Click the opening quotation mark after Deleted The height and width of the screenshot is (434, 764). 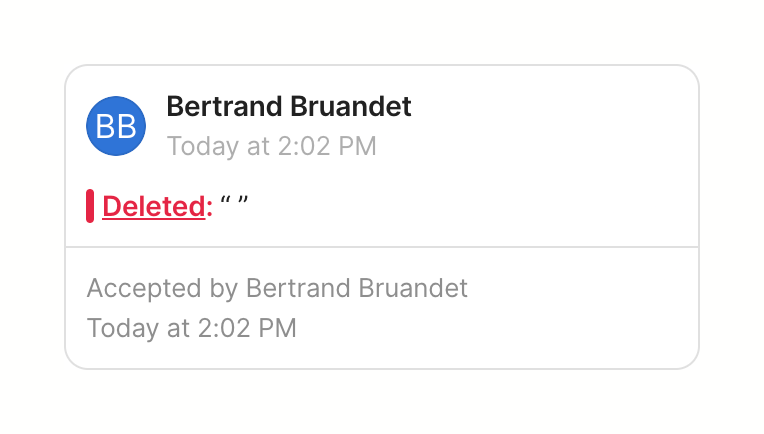tap(226, 203)
